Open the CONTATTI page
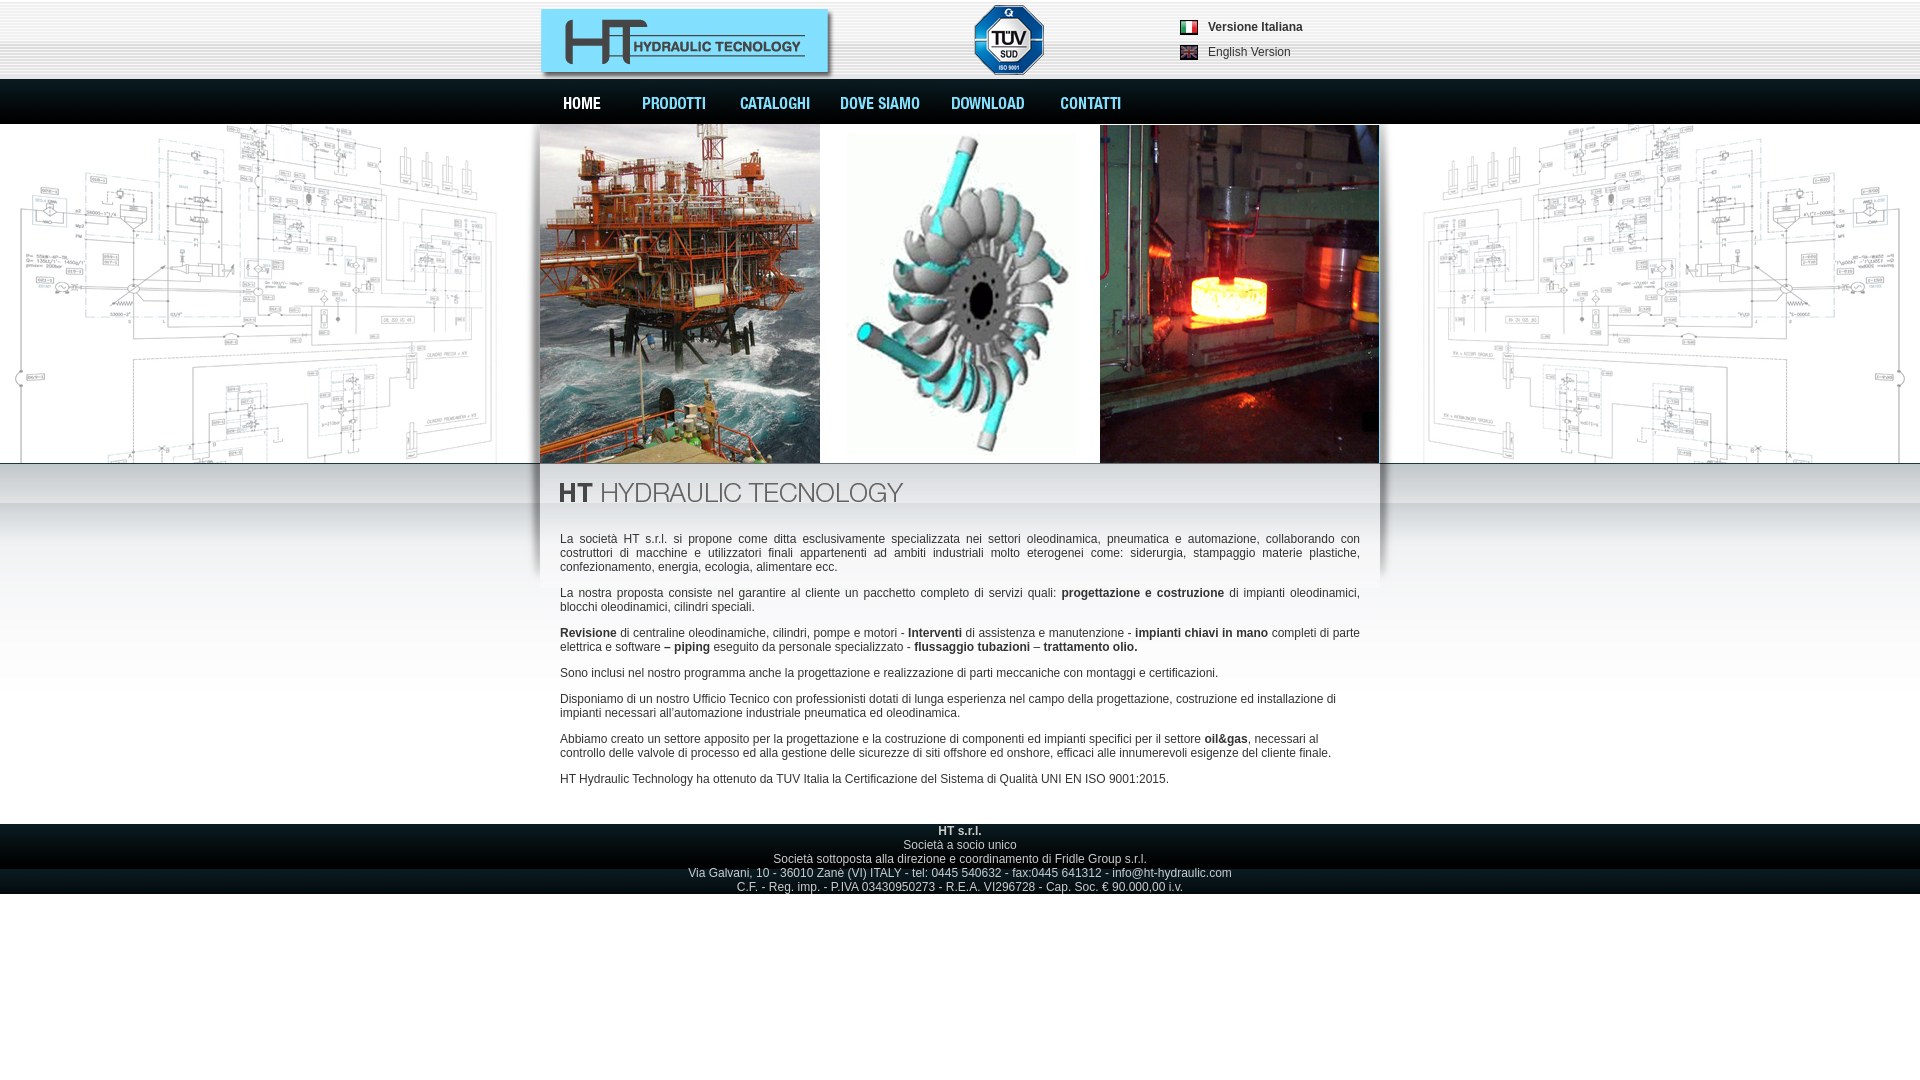1920x1080 pixels. pyautogui.click(x=1090, y=103)
